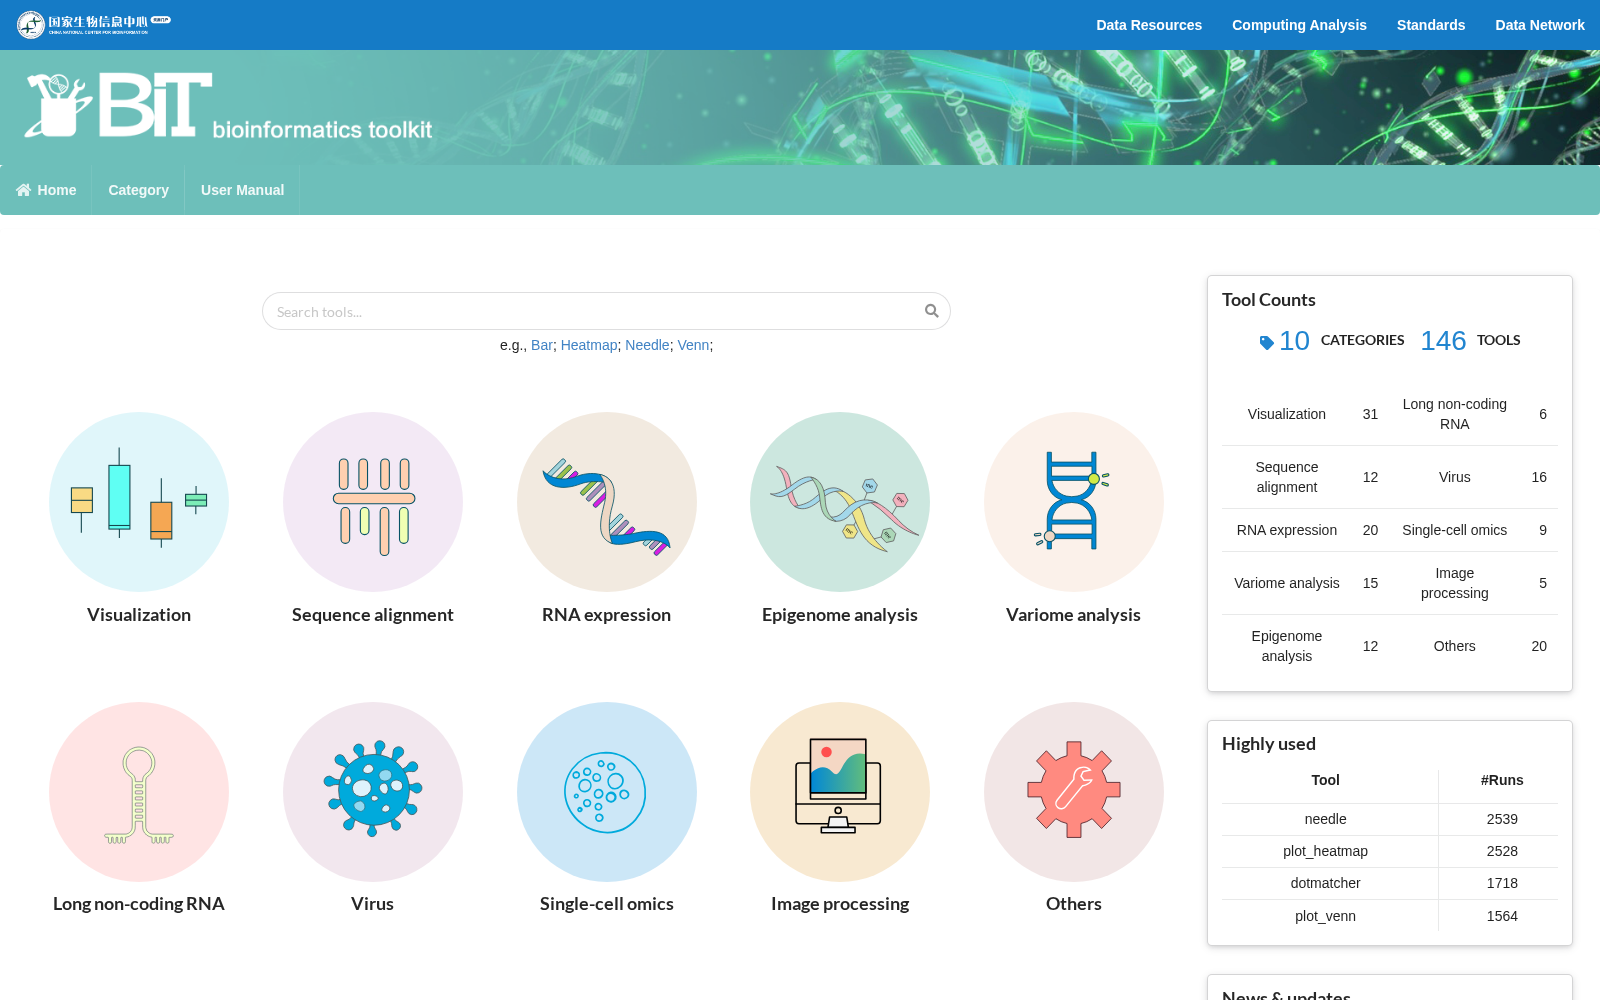The height and width of the screenshot is (1000, 1600).
Task: Open the Sequence alignment category icon
Action: tap(373, 502)
